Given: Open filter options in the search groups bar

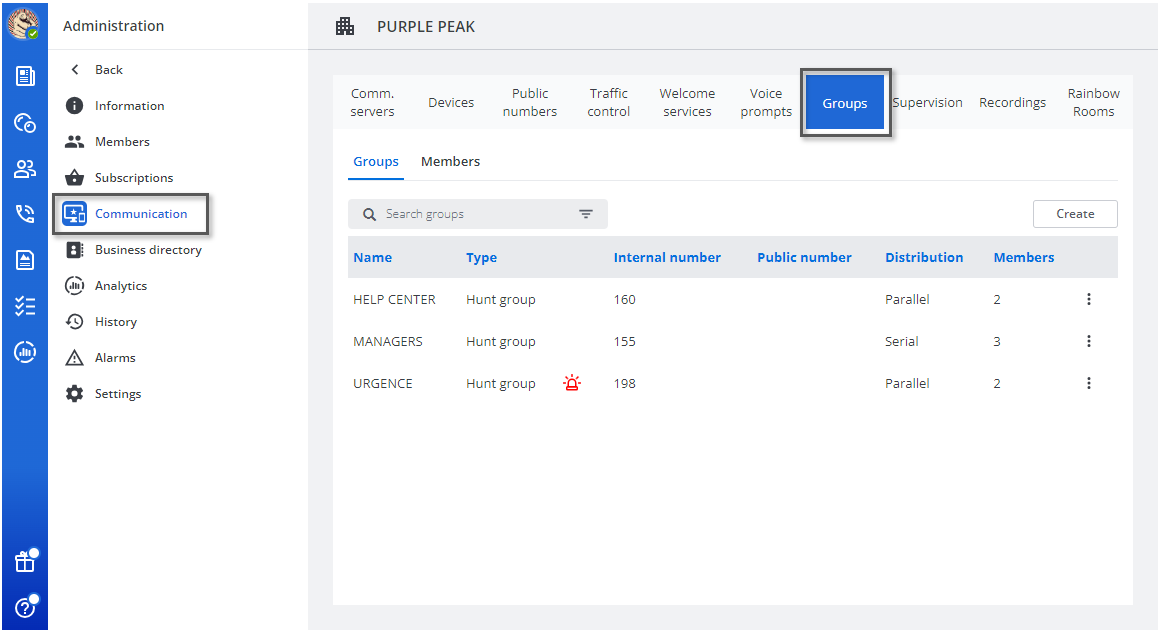Looking at the screenshot, I should pyautogui.click(x=586, y=214).
